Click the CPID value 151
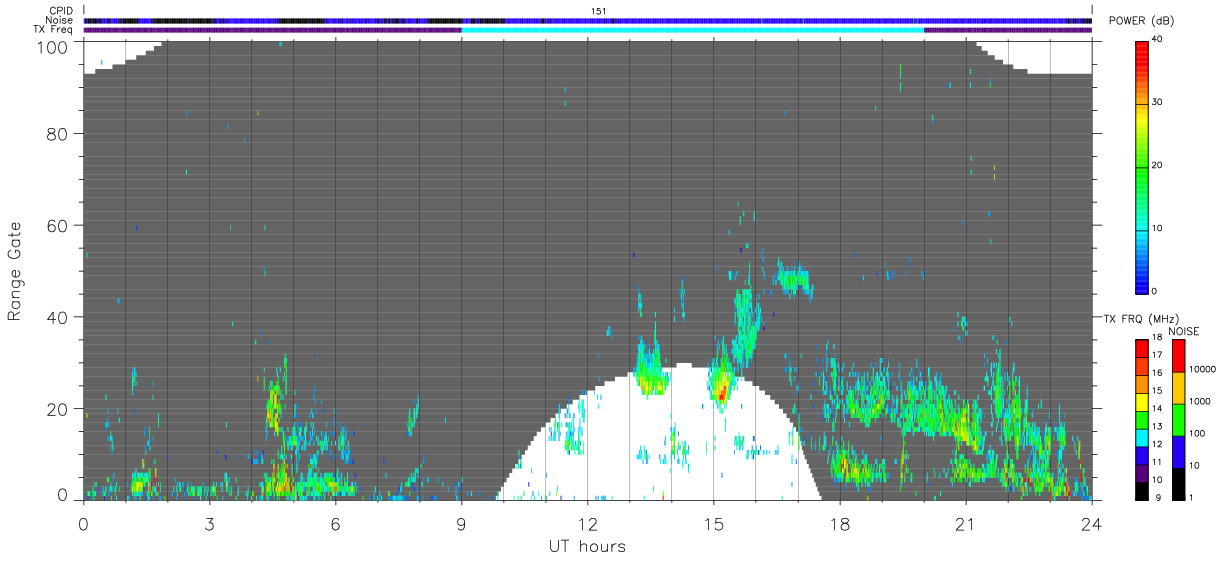The width and height of the screenshot is (1228, 567). point(599,11)
